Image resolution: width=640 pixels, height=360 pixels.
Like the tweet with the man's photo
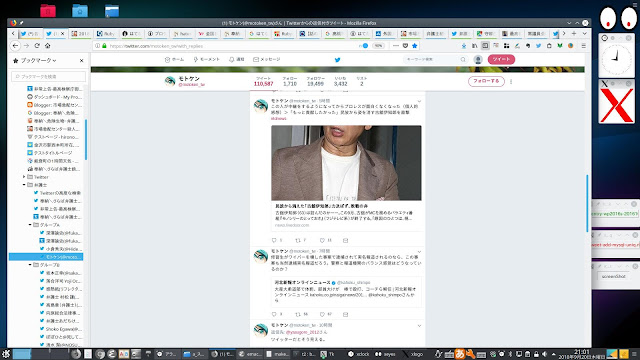322,240
